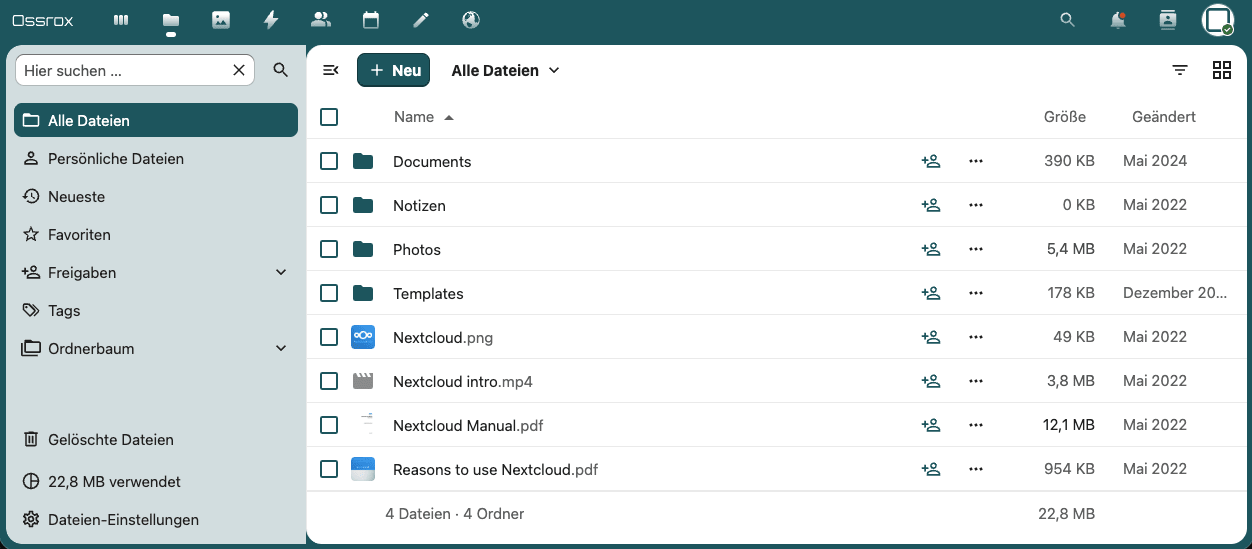Click the Dezember modified date of Templates
Viewport: 1252px width, 549px height.
[1175, 293]
